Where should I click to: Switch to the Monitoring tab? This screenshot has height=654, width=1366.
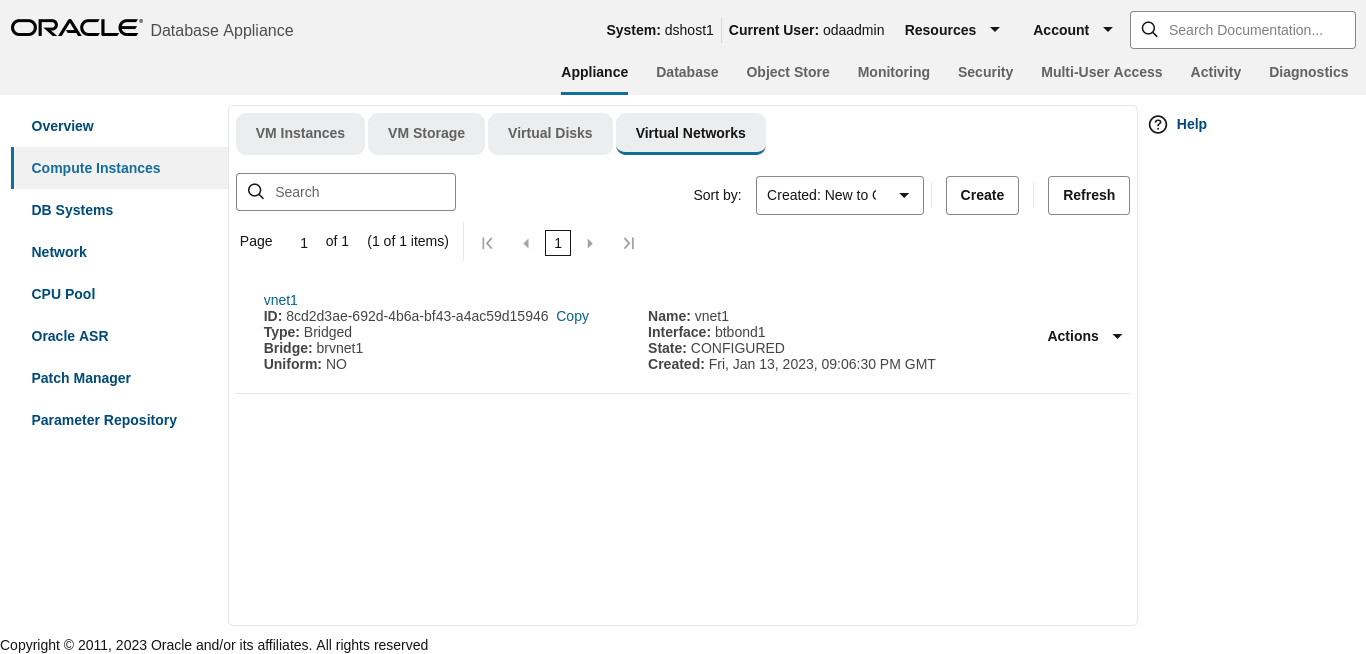[893, 72]
